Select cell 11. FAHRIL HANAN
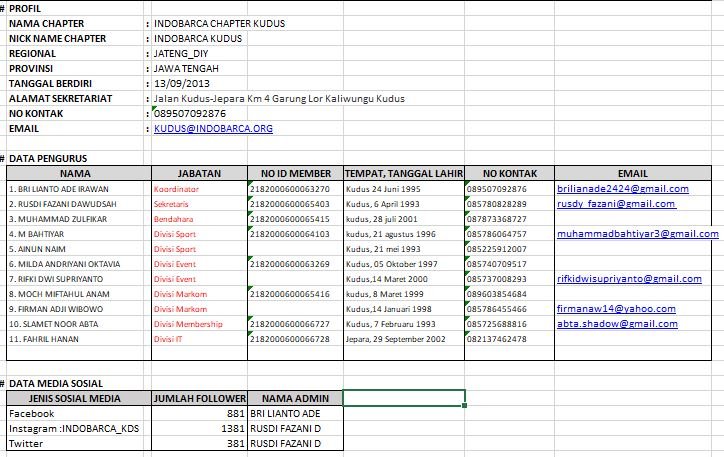Viewport: 724px width, 457px height. tap(79, 338)
